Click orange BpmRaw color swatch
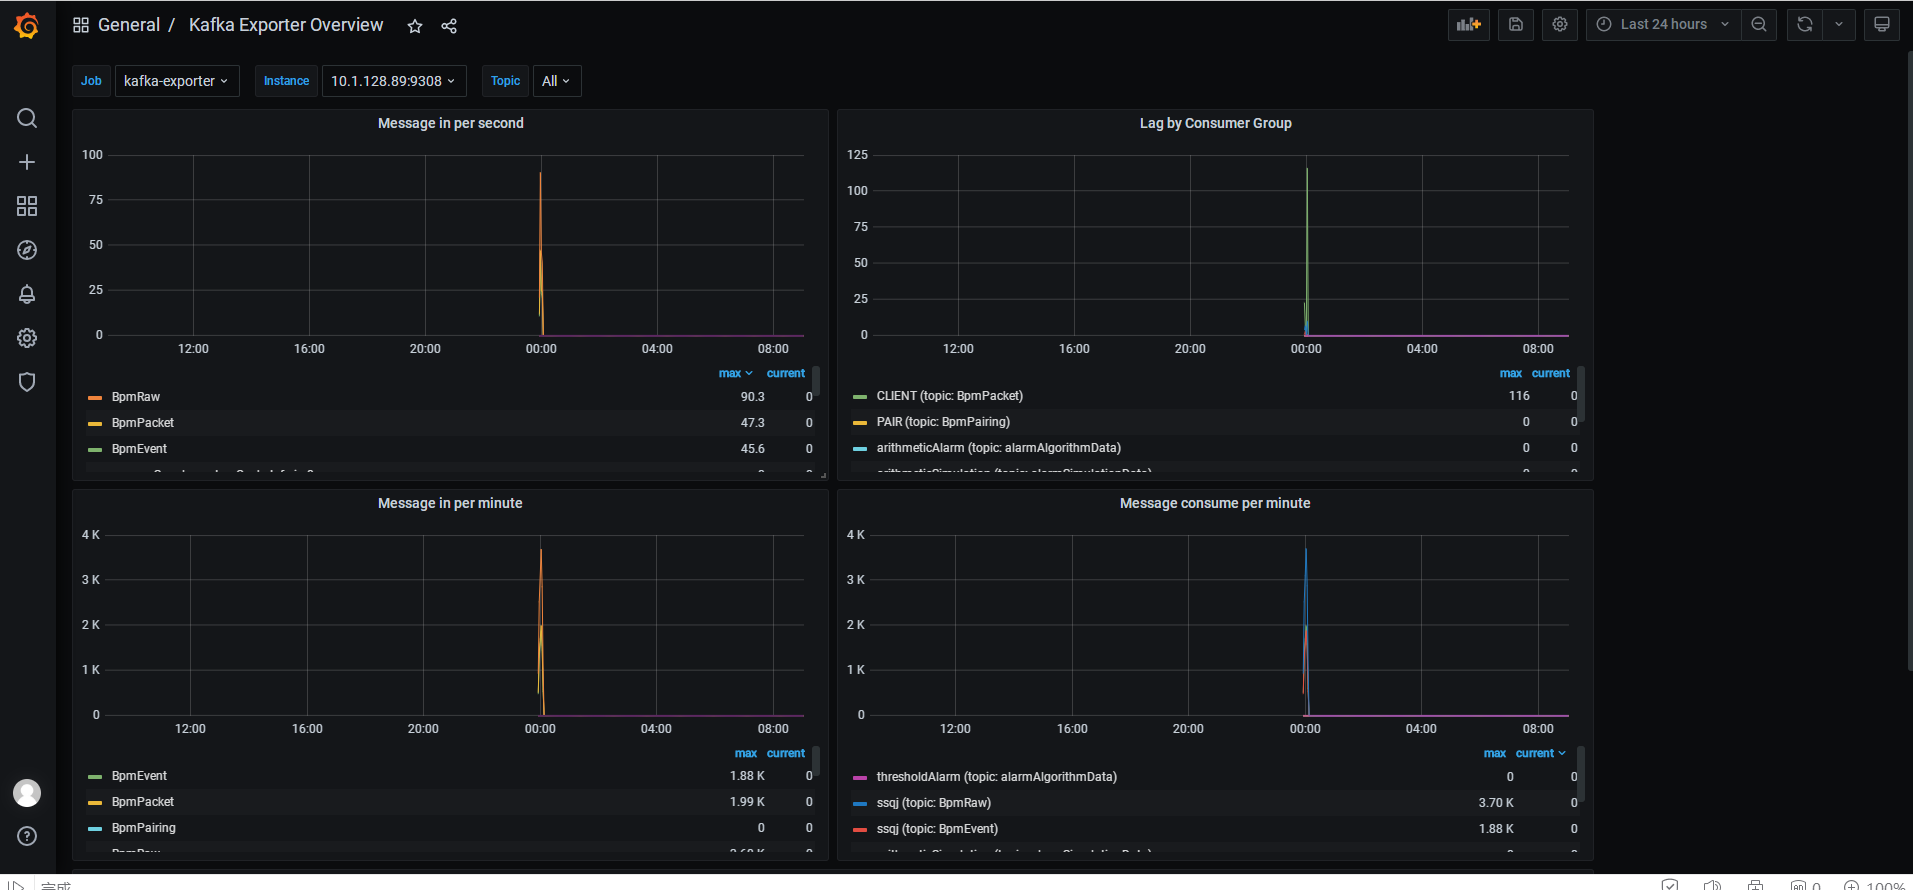This screenshot has height=890, width=1913. 95,398
